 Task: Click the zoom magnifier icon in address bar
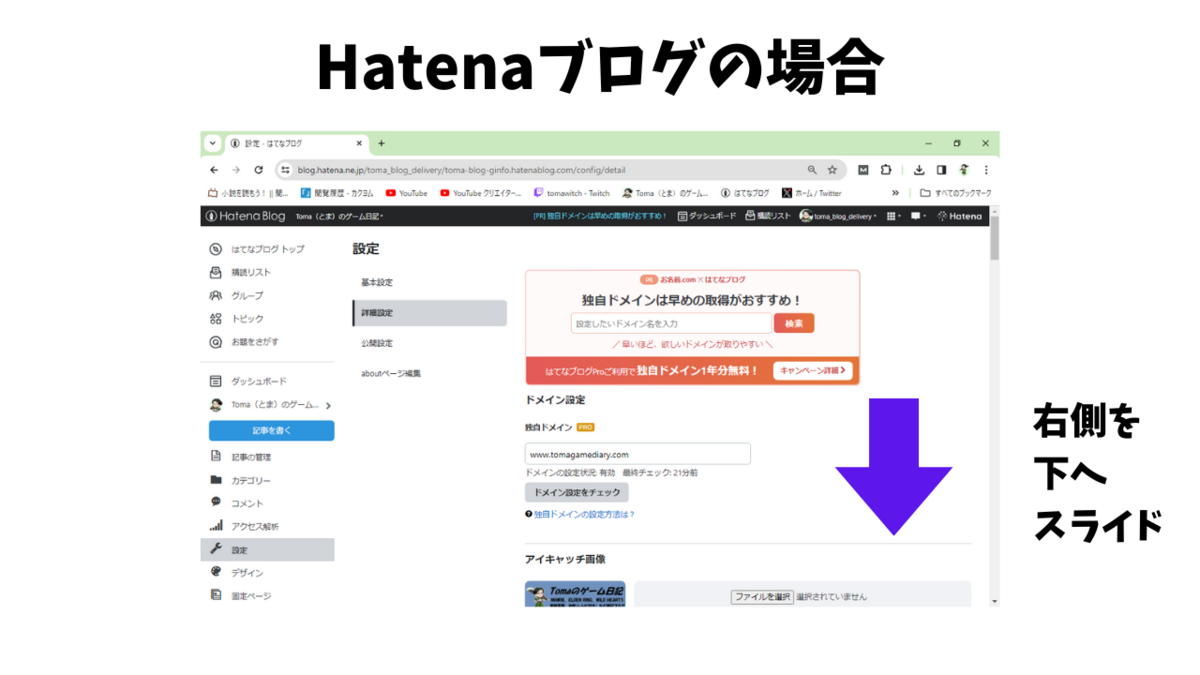(812, 170)
